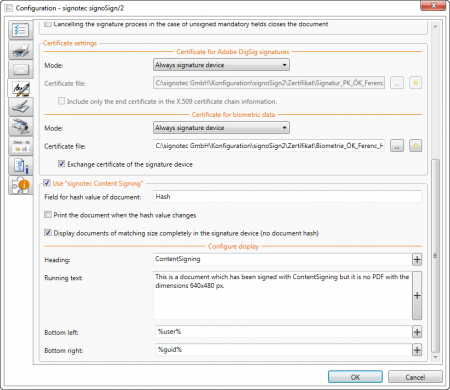Add placeholder to Bottom left field
Viewport: 450px width, 390px height.
[x=417, y=332]
